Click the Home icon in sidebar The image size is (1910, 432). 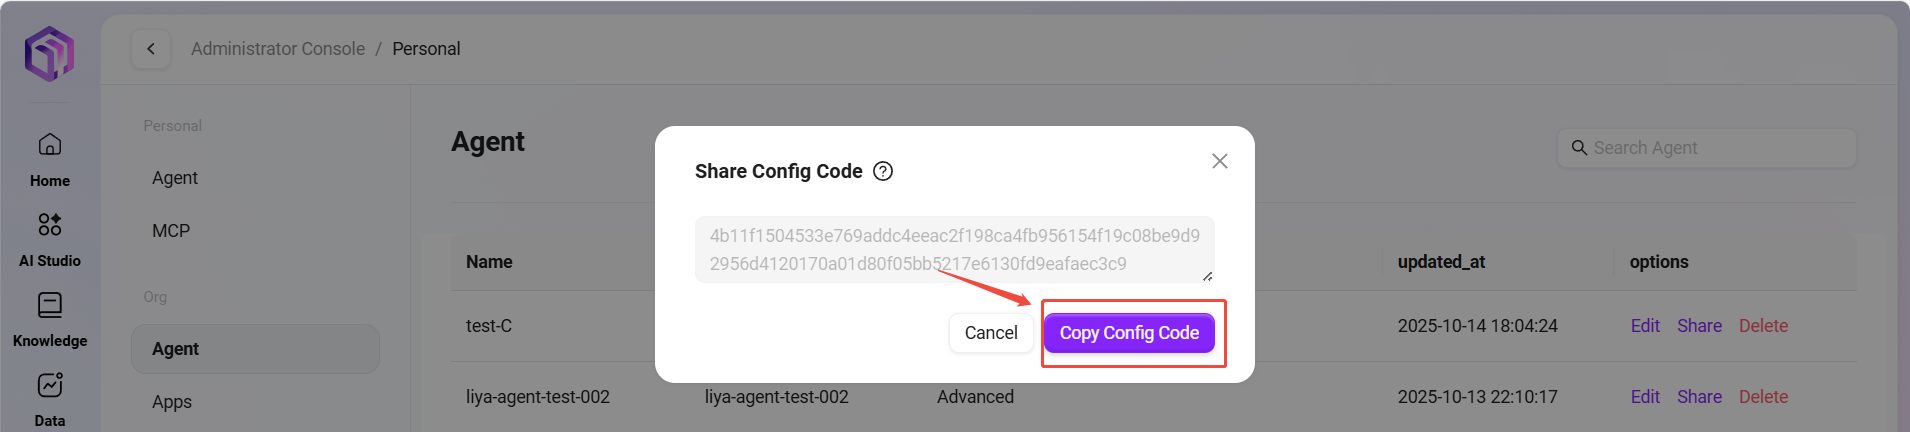pyautogui.click(x=50, y=146)
